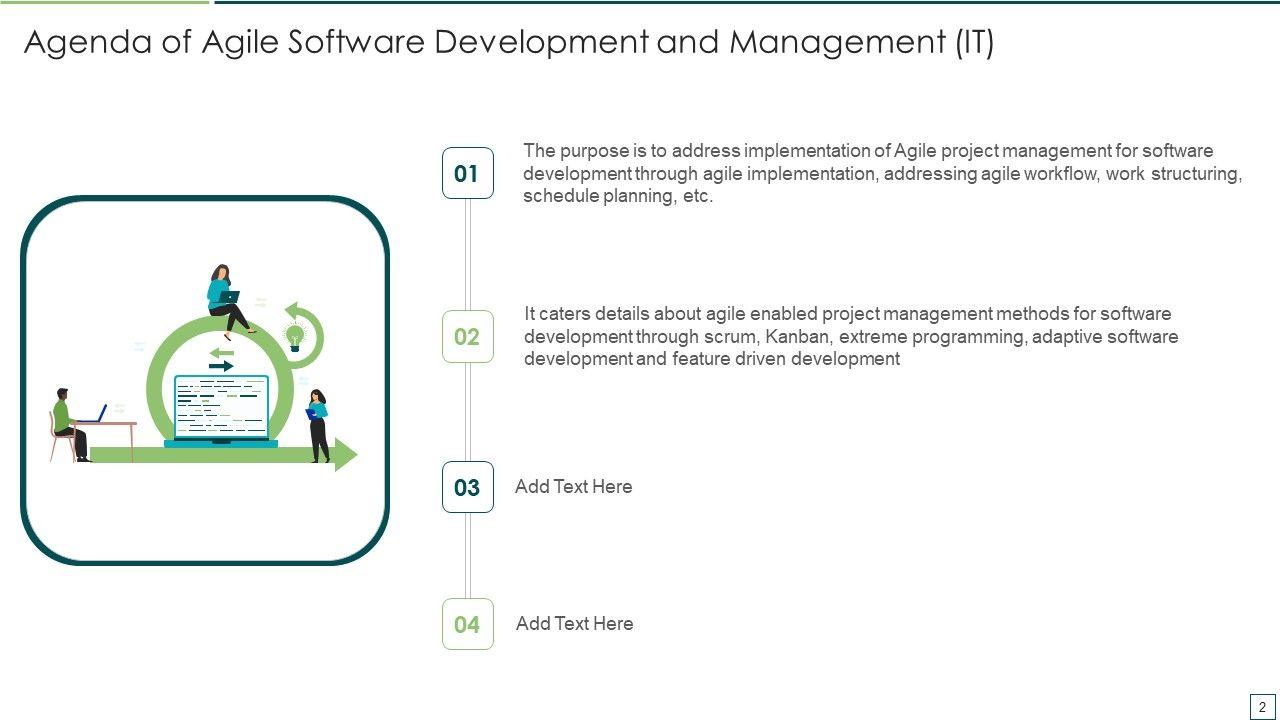Select the laptop screen graphic

[221, 407]
